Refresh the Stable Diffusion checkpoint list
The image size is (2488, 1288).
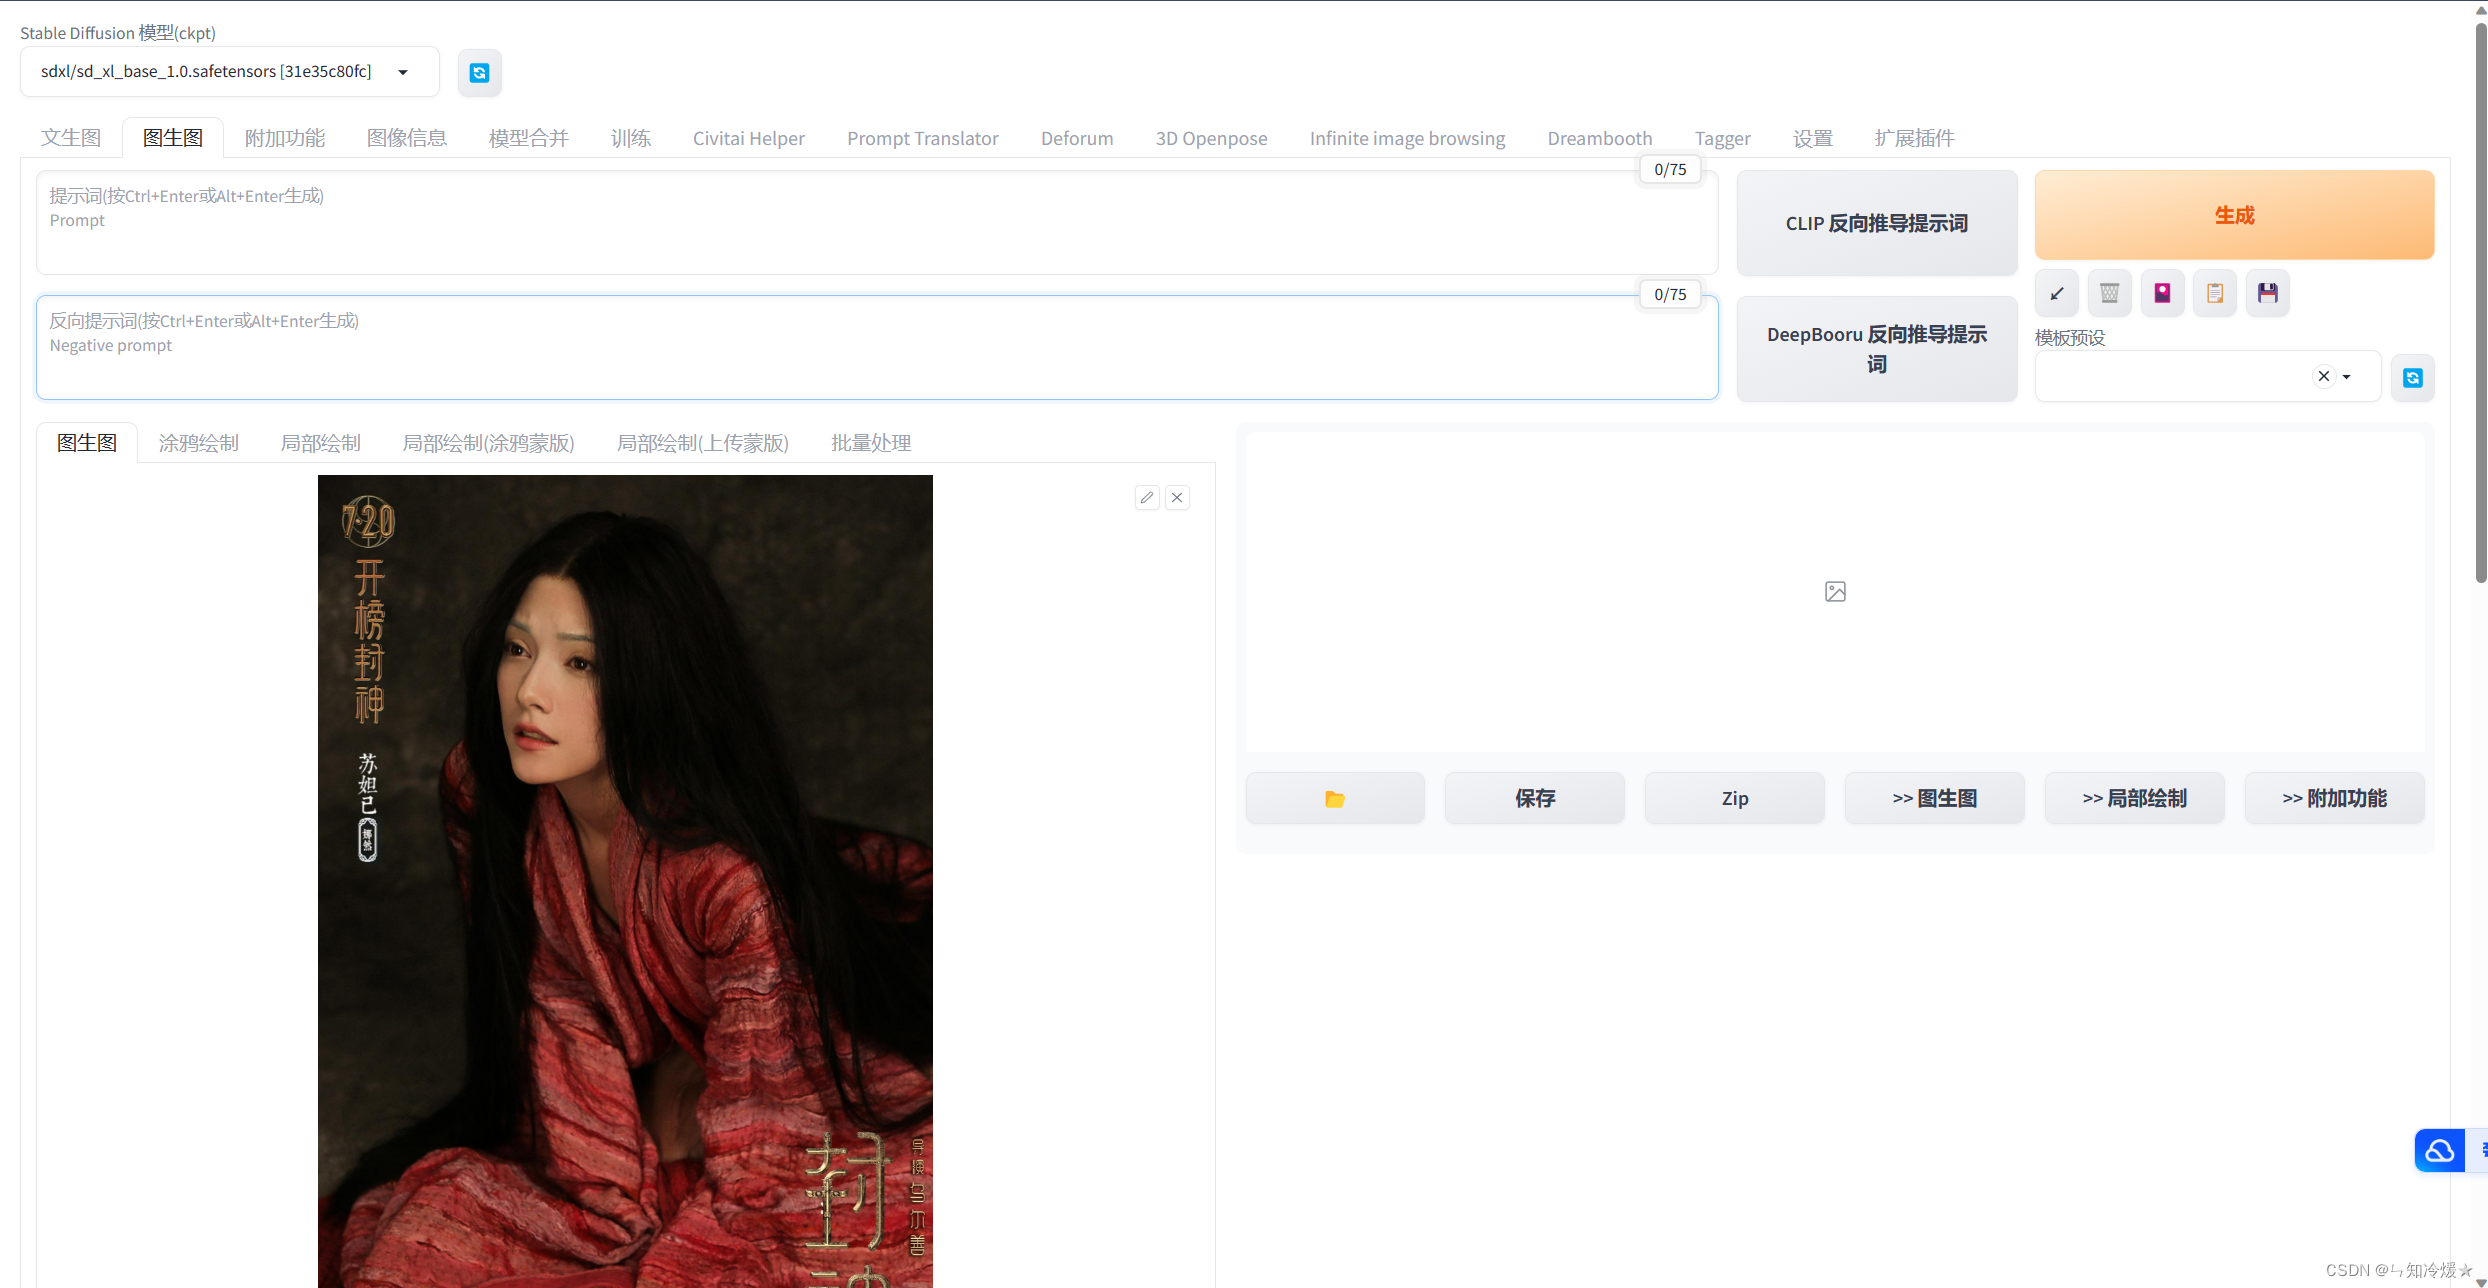tap(479, 73)
